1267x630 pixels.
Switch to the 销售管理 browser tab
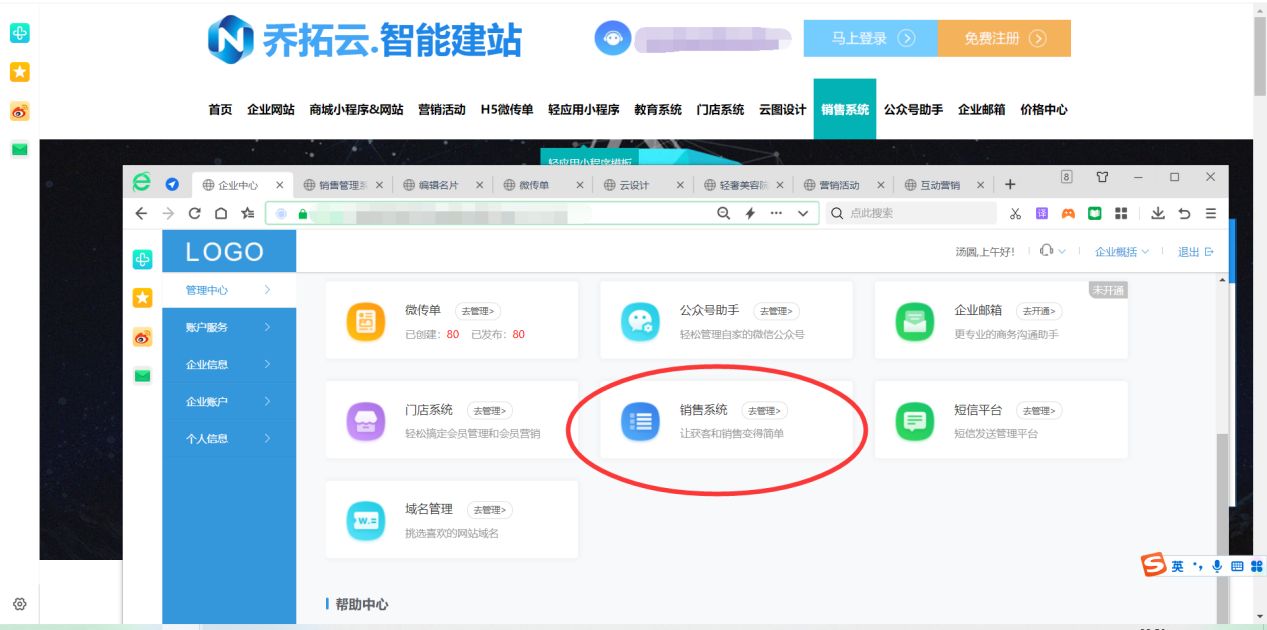(342, 185)
